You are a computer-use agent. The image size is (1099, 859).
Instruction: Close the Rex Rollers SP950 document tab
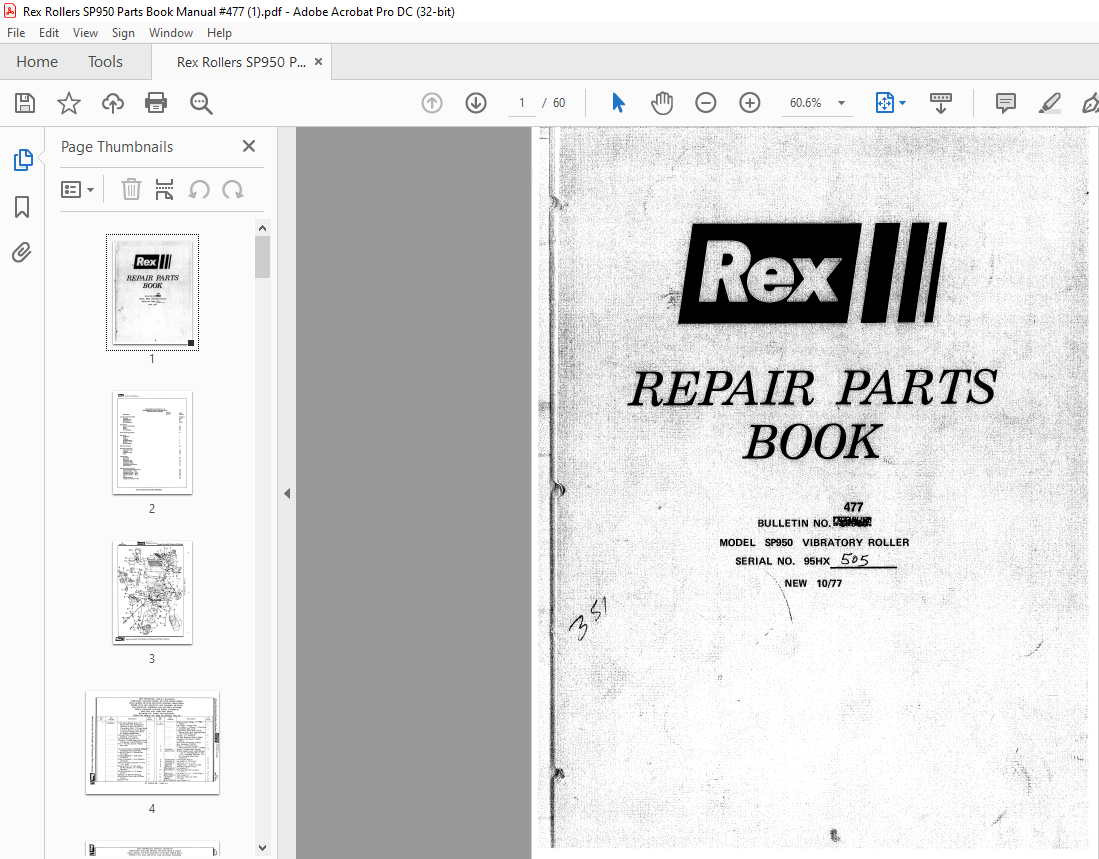[x=318, y=62]
